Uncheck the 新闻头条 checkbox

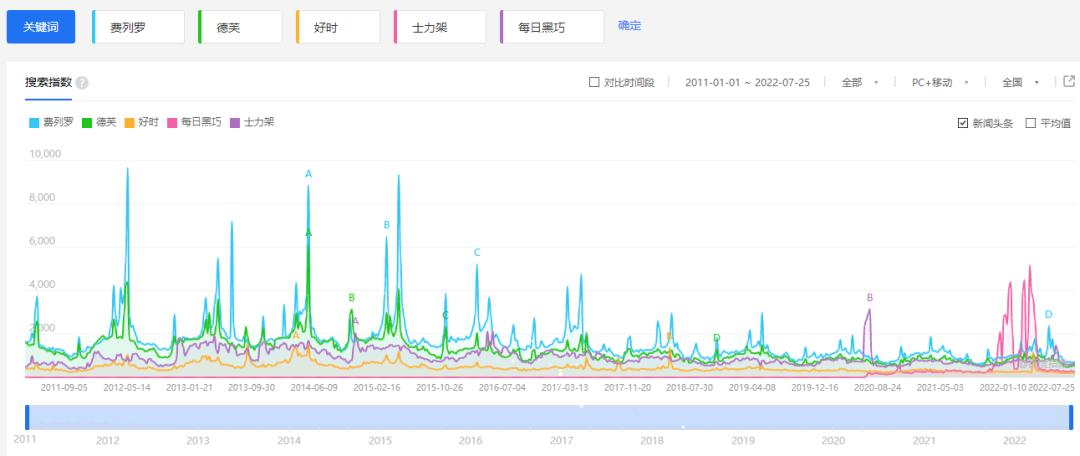[963, 123]
